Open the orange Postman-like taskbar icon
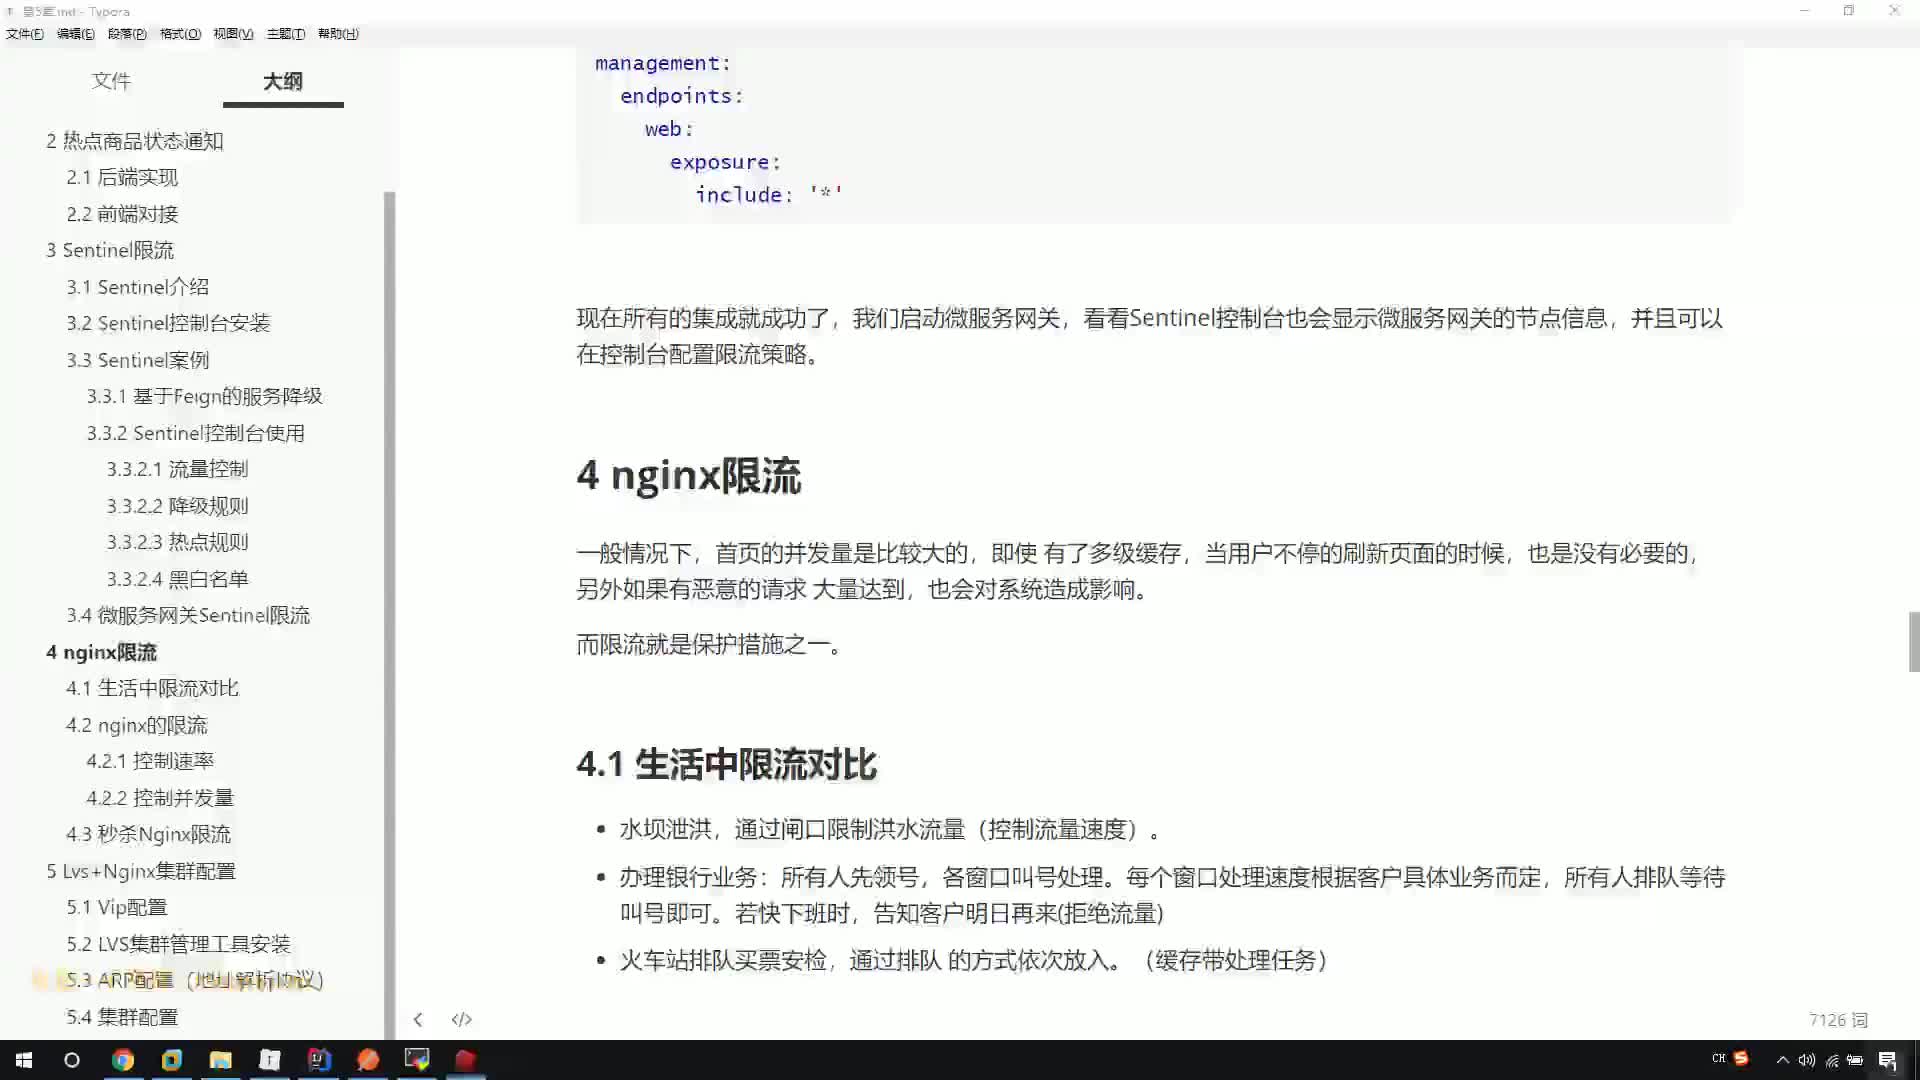Viewport: 1920px width, 1080px height. click(368, 1060)
